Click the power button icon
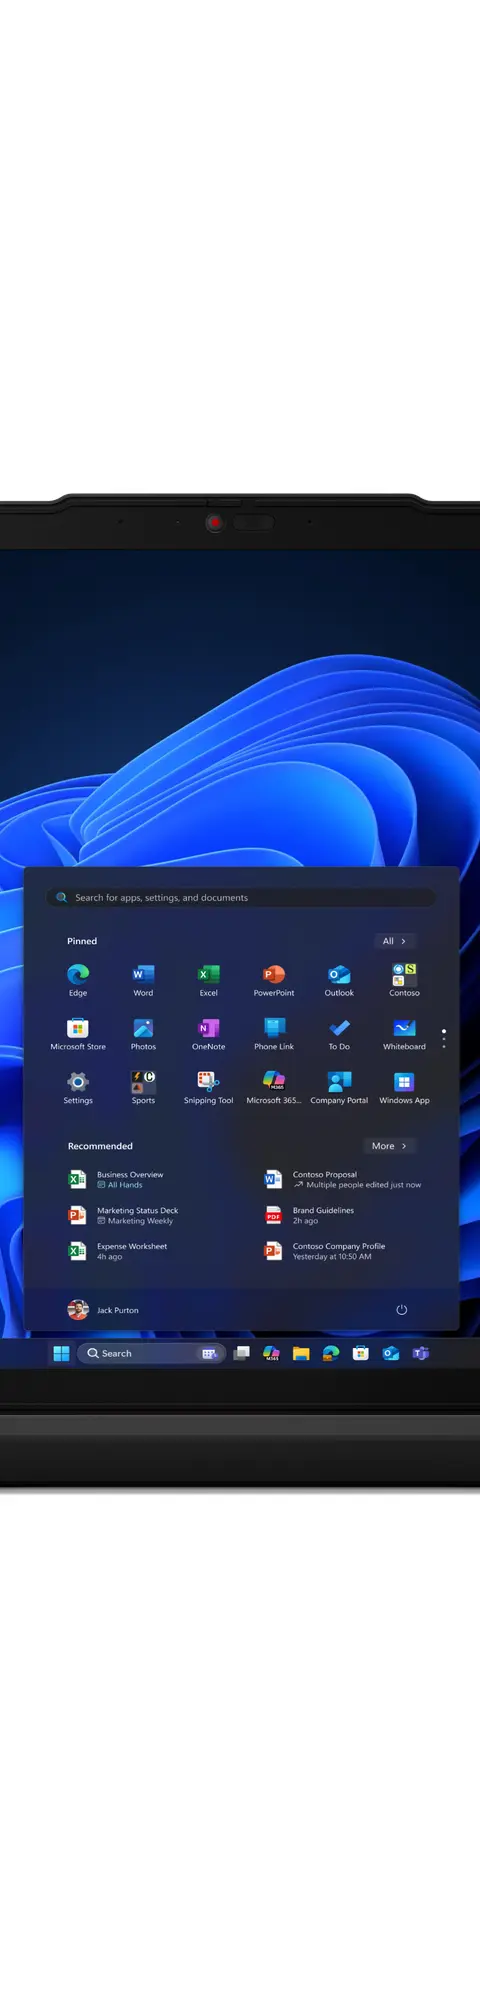480x2000 pixels. pos(402,1310)
